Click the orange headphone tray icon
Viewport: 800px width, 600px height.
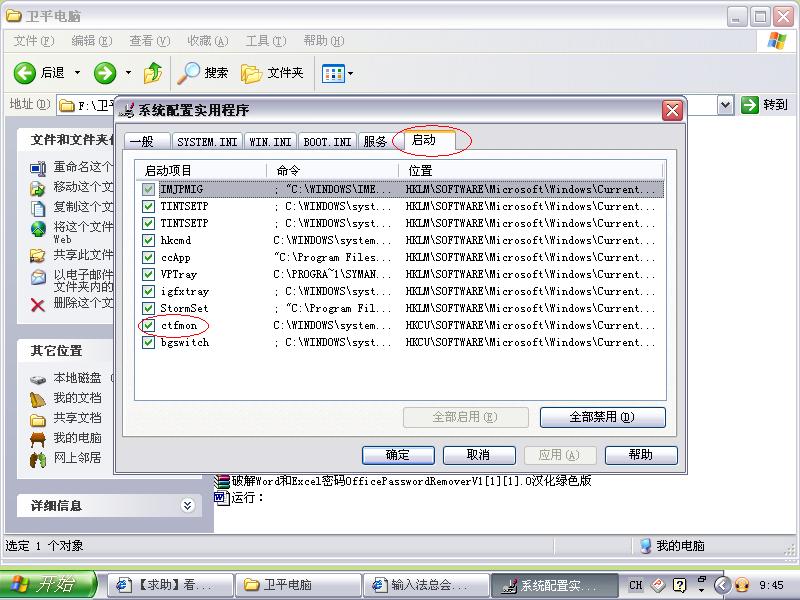click(x=742, y=585)
